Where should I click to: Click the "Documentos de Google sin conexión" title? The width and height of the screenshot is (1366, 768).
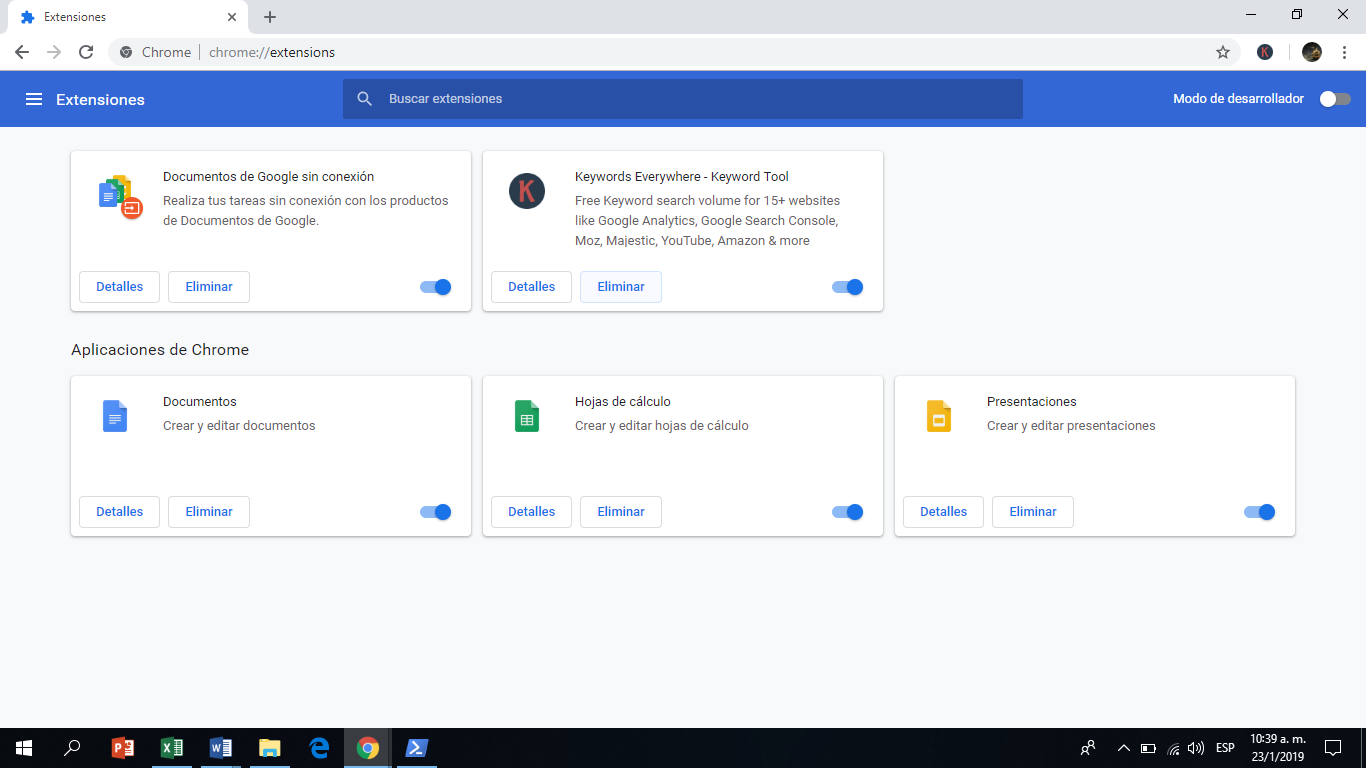tap(269, 177)
